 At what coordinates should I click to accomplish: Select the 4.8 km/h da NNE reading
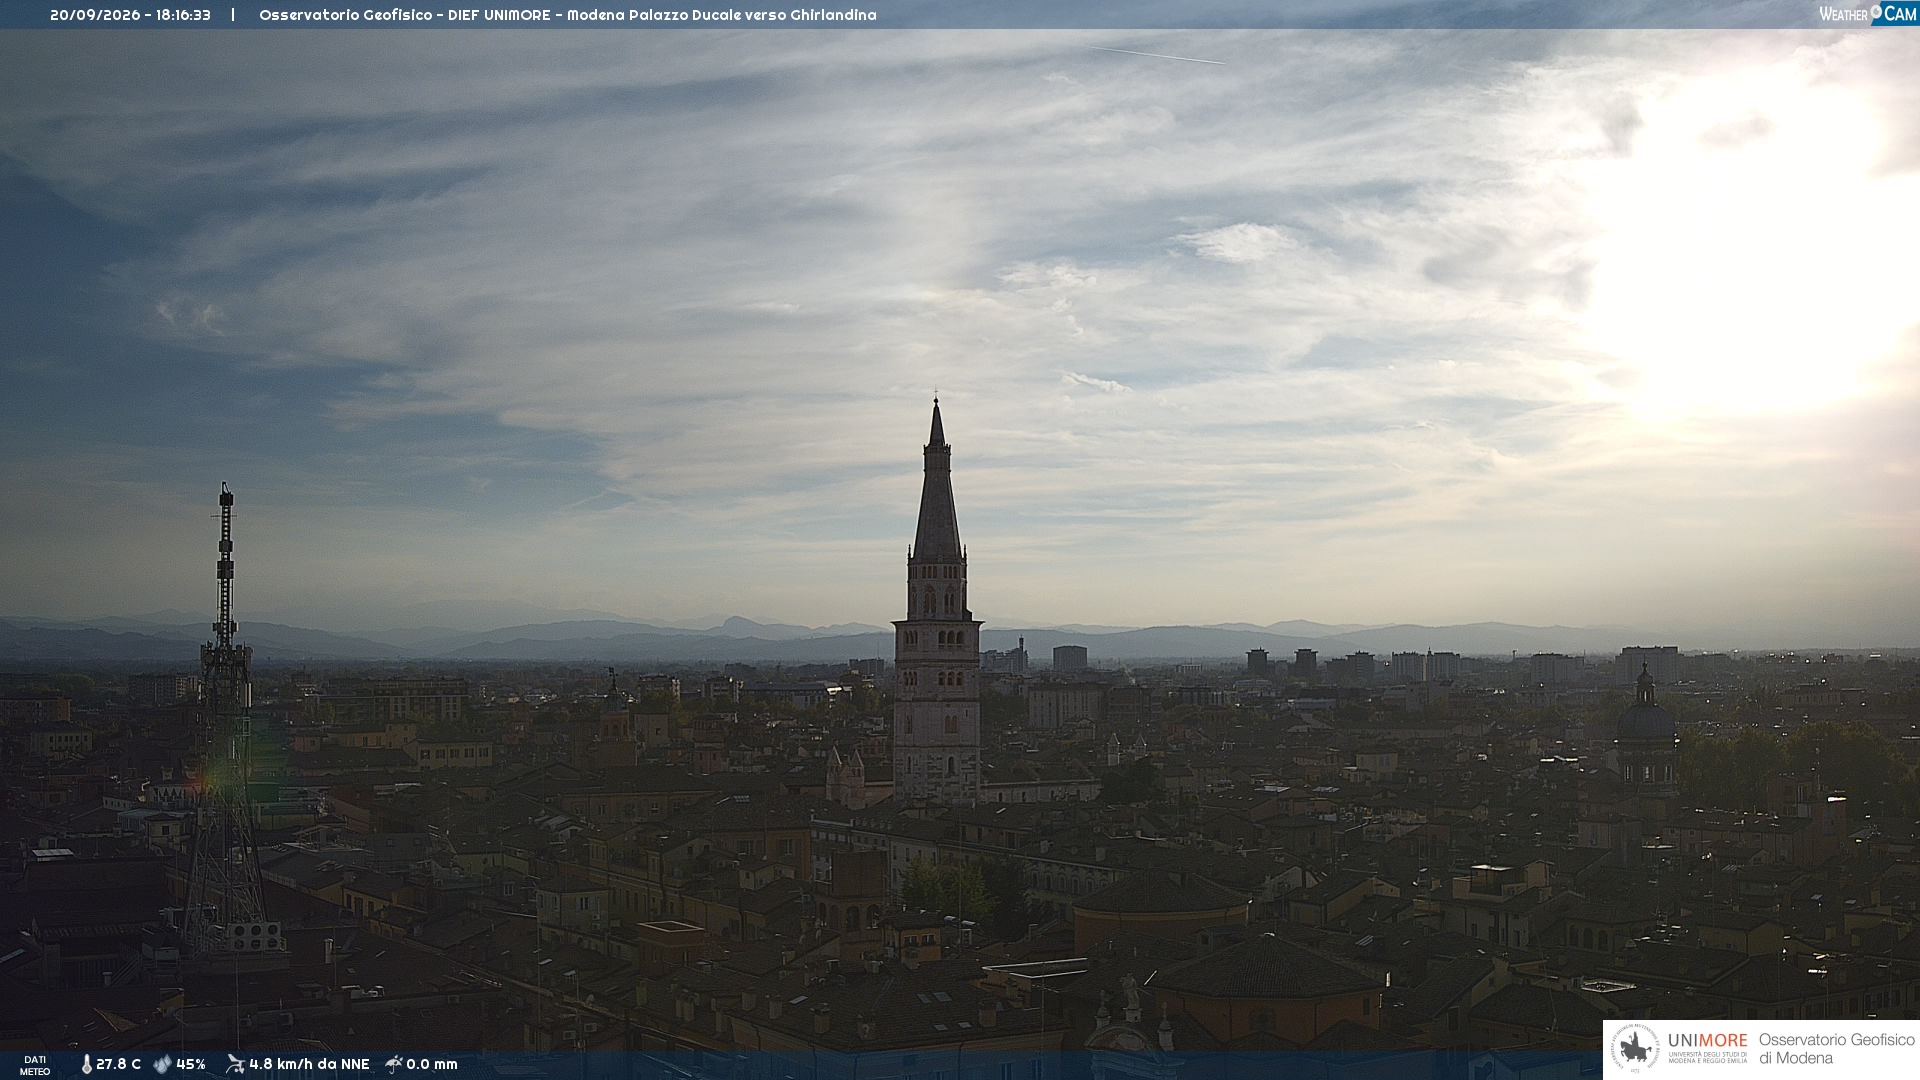click(x=309, y=1064)
